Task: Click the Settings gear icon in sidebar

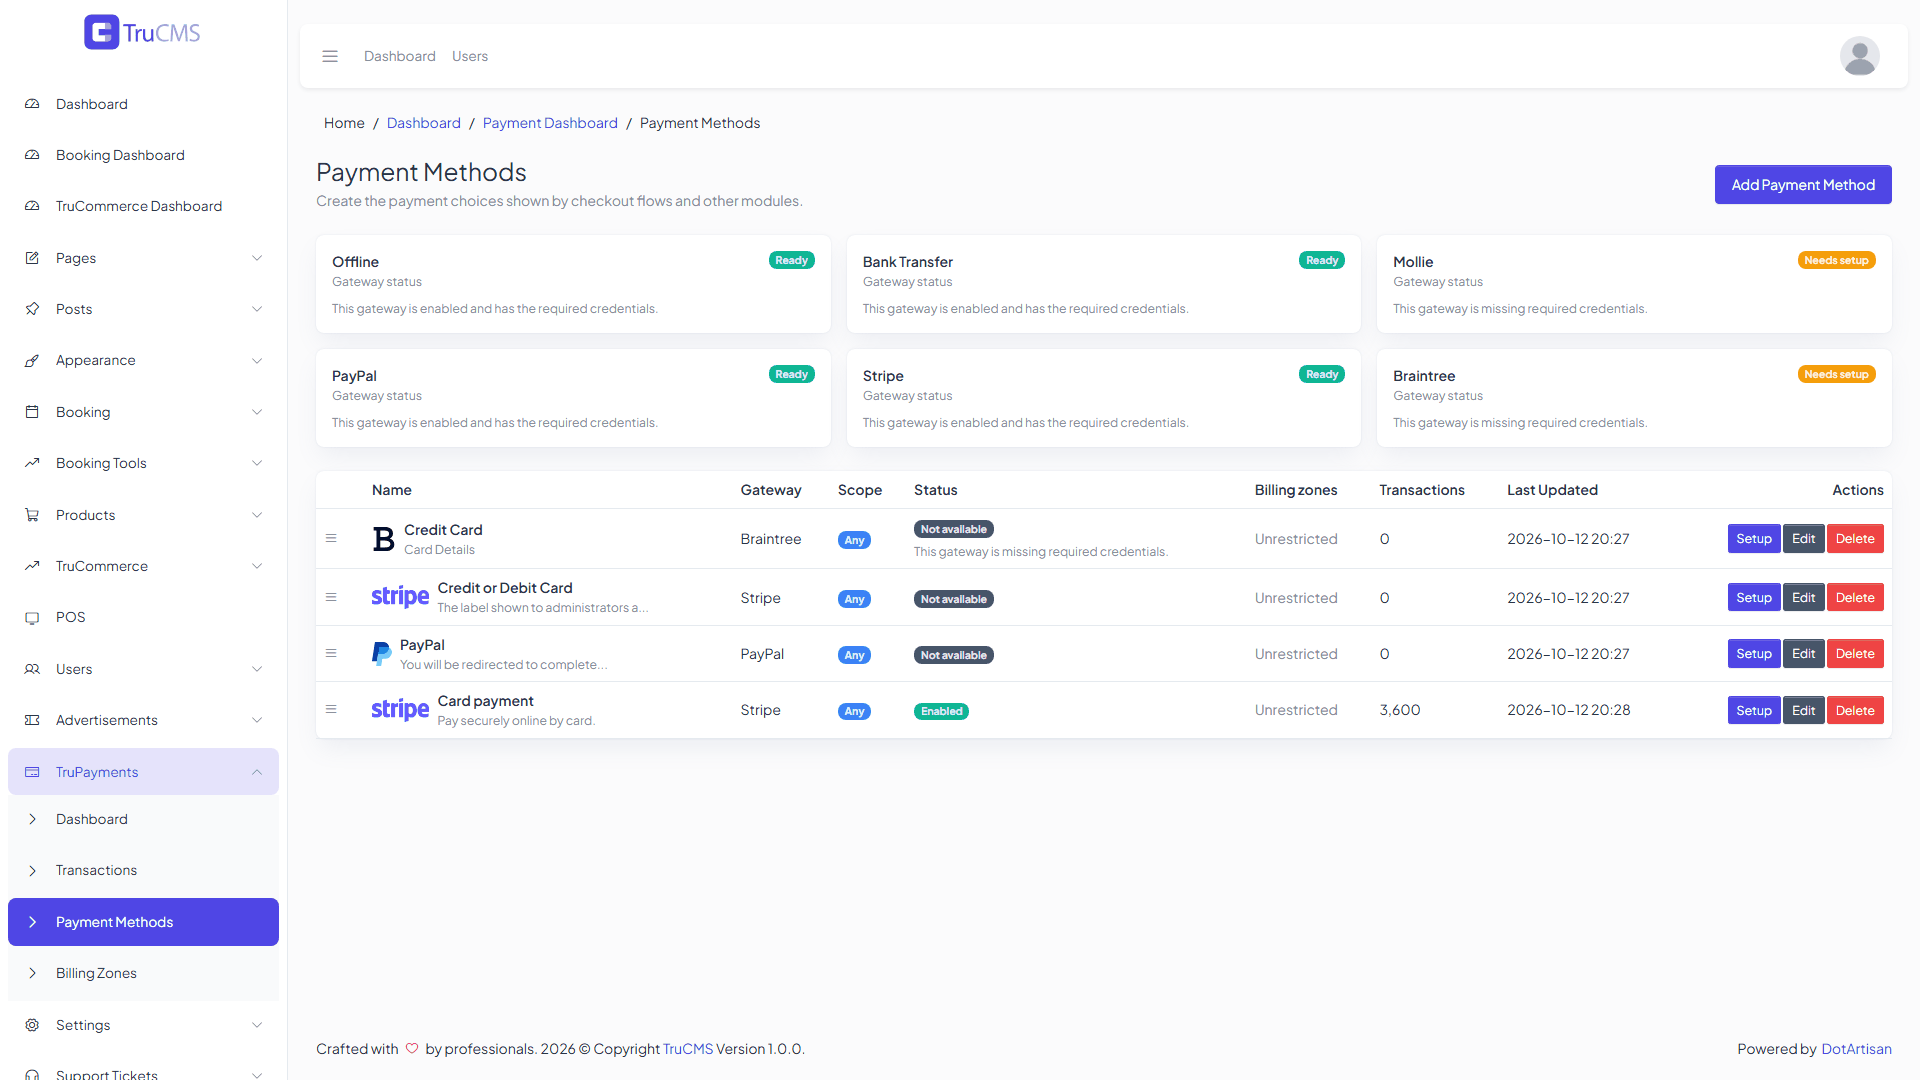Action: point(32,1025)
